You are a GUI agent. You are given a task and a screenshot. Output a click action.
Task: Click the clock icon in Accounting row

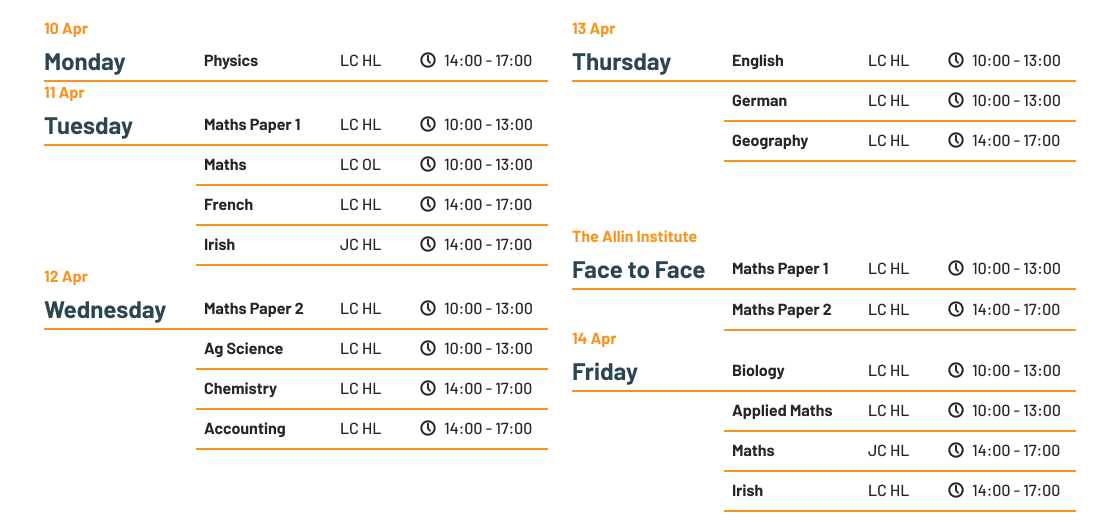coord(427,429)
